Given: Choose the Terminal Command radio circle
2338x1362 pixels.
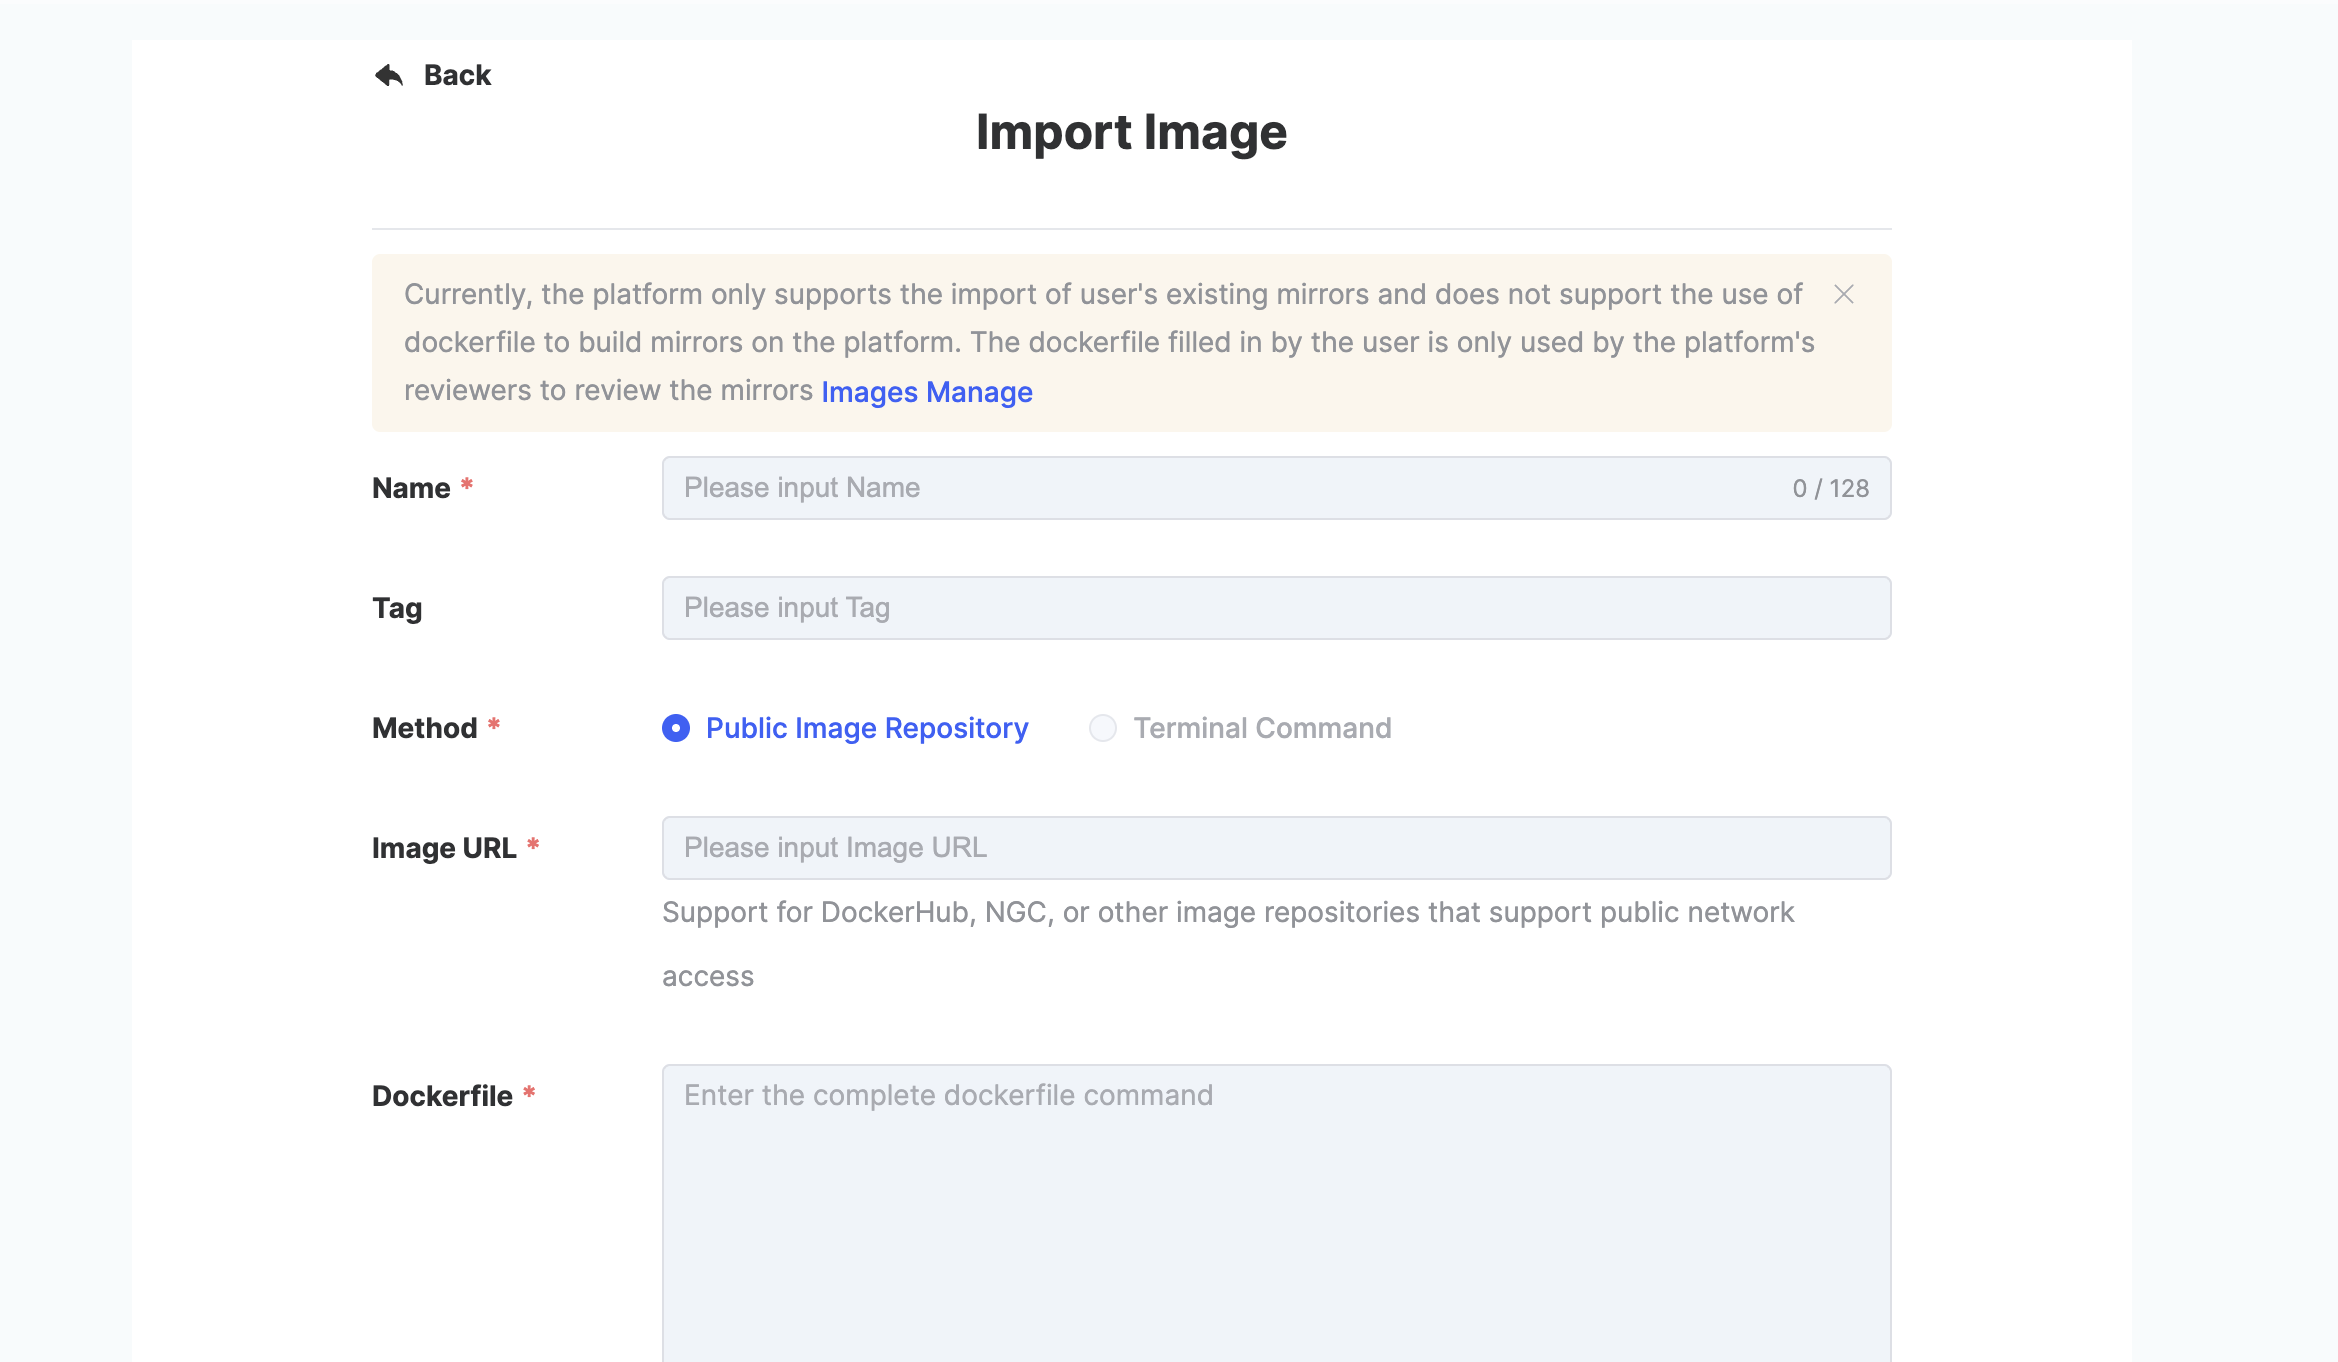Looking at the screenshot, I should [1103, 728].
